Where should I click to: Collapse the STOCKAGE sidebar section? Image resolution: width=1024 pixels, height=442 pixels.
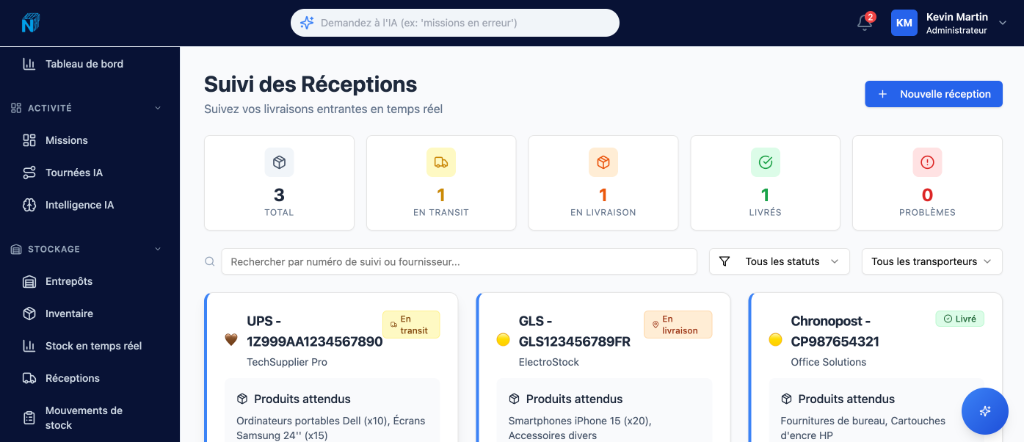click(x=157, y=249)
